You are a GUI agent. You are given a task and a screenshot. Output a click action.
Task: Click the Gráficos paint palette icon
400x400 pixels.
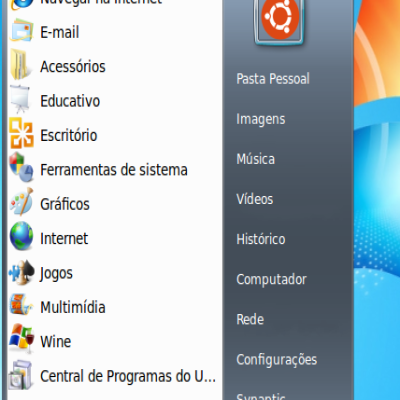22,202
